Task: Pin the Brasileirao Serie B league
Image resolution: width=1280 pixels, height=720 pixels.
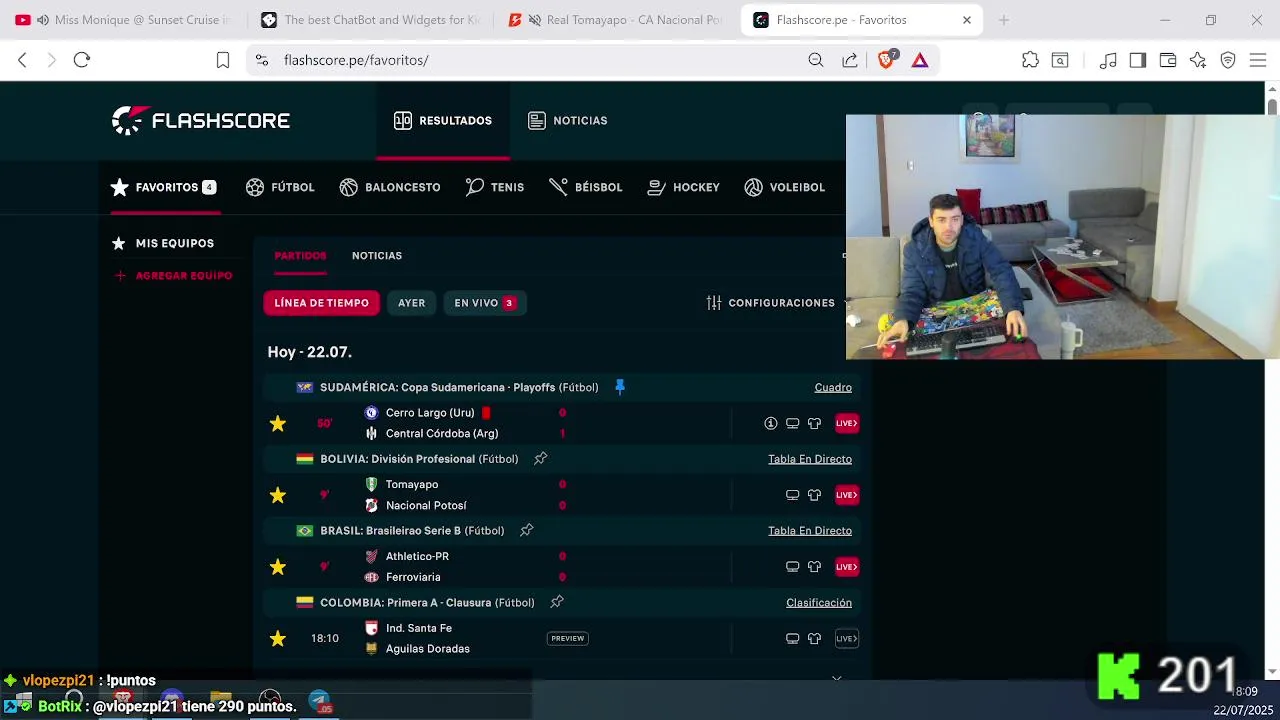Action: pos(527,530)
